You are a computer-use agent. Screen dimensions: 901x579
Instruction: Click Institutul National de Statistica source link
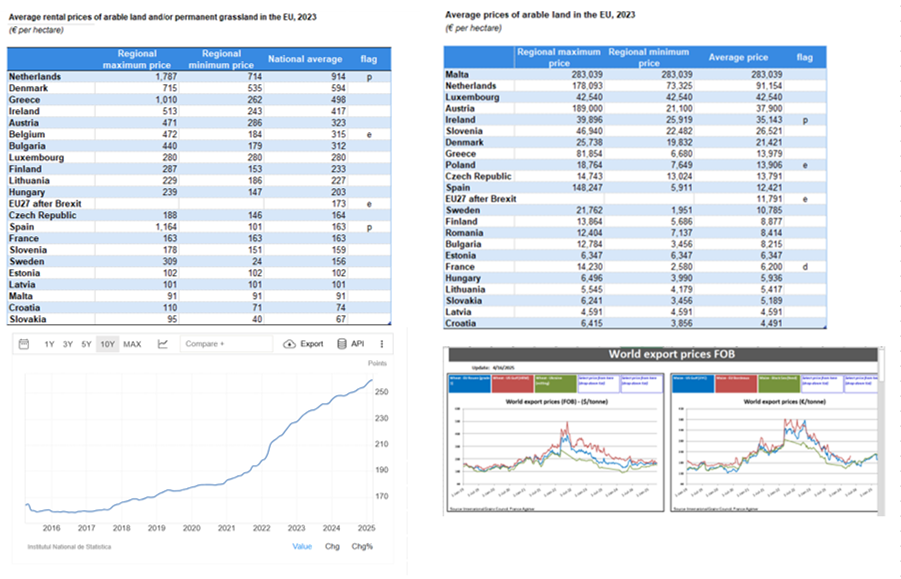pyautogui.click(x=69, y=547)
